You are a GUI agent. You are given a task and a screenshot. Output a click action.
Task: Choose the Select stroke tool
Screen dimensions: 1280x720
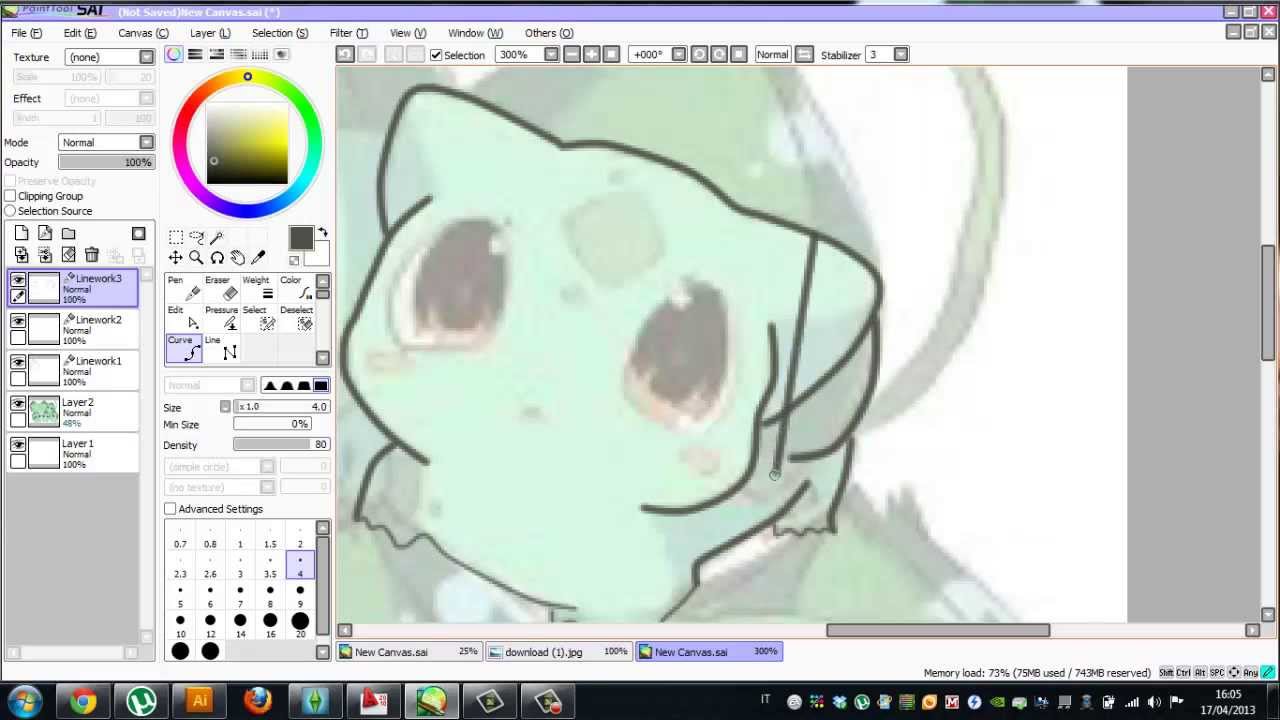tap(258, 318)
